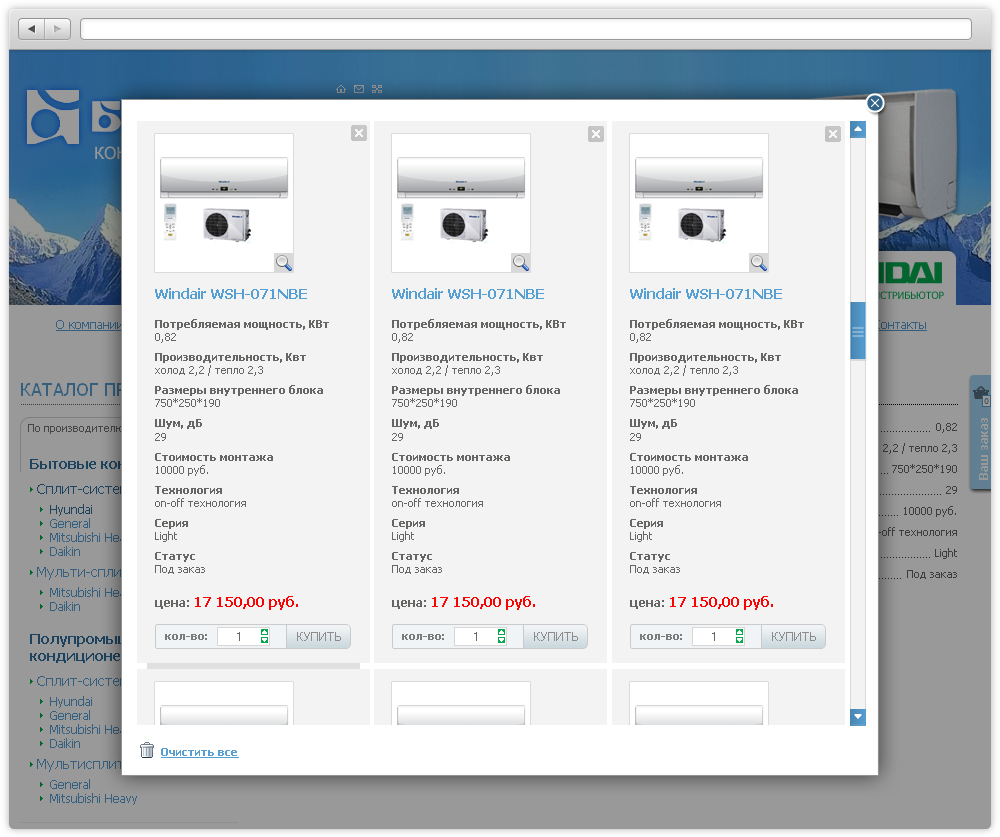The width and height of the screenshot is (1000, 837).
Task: Open the Mitsubishi Heavy catalog link
Action: pyautogui.click(x=93, y=799)
